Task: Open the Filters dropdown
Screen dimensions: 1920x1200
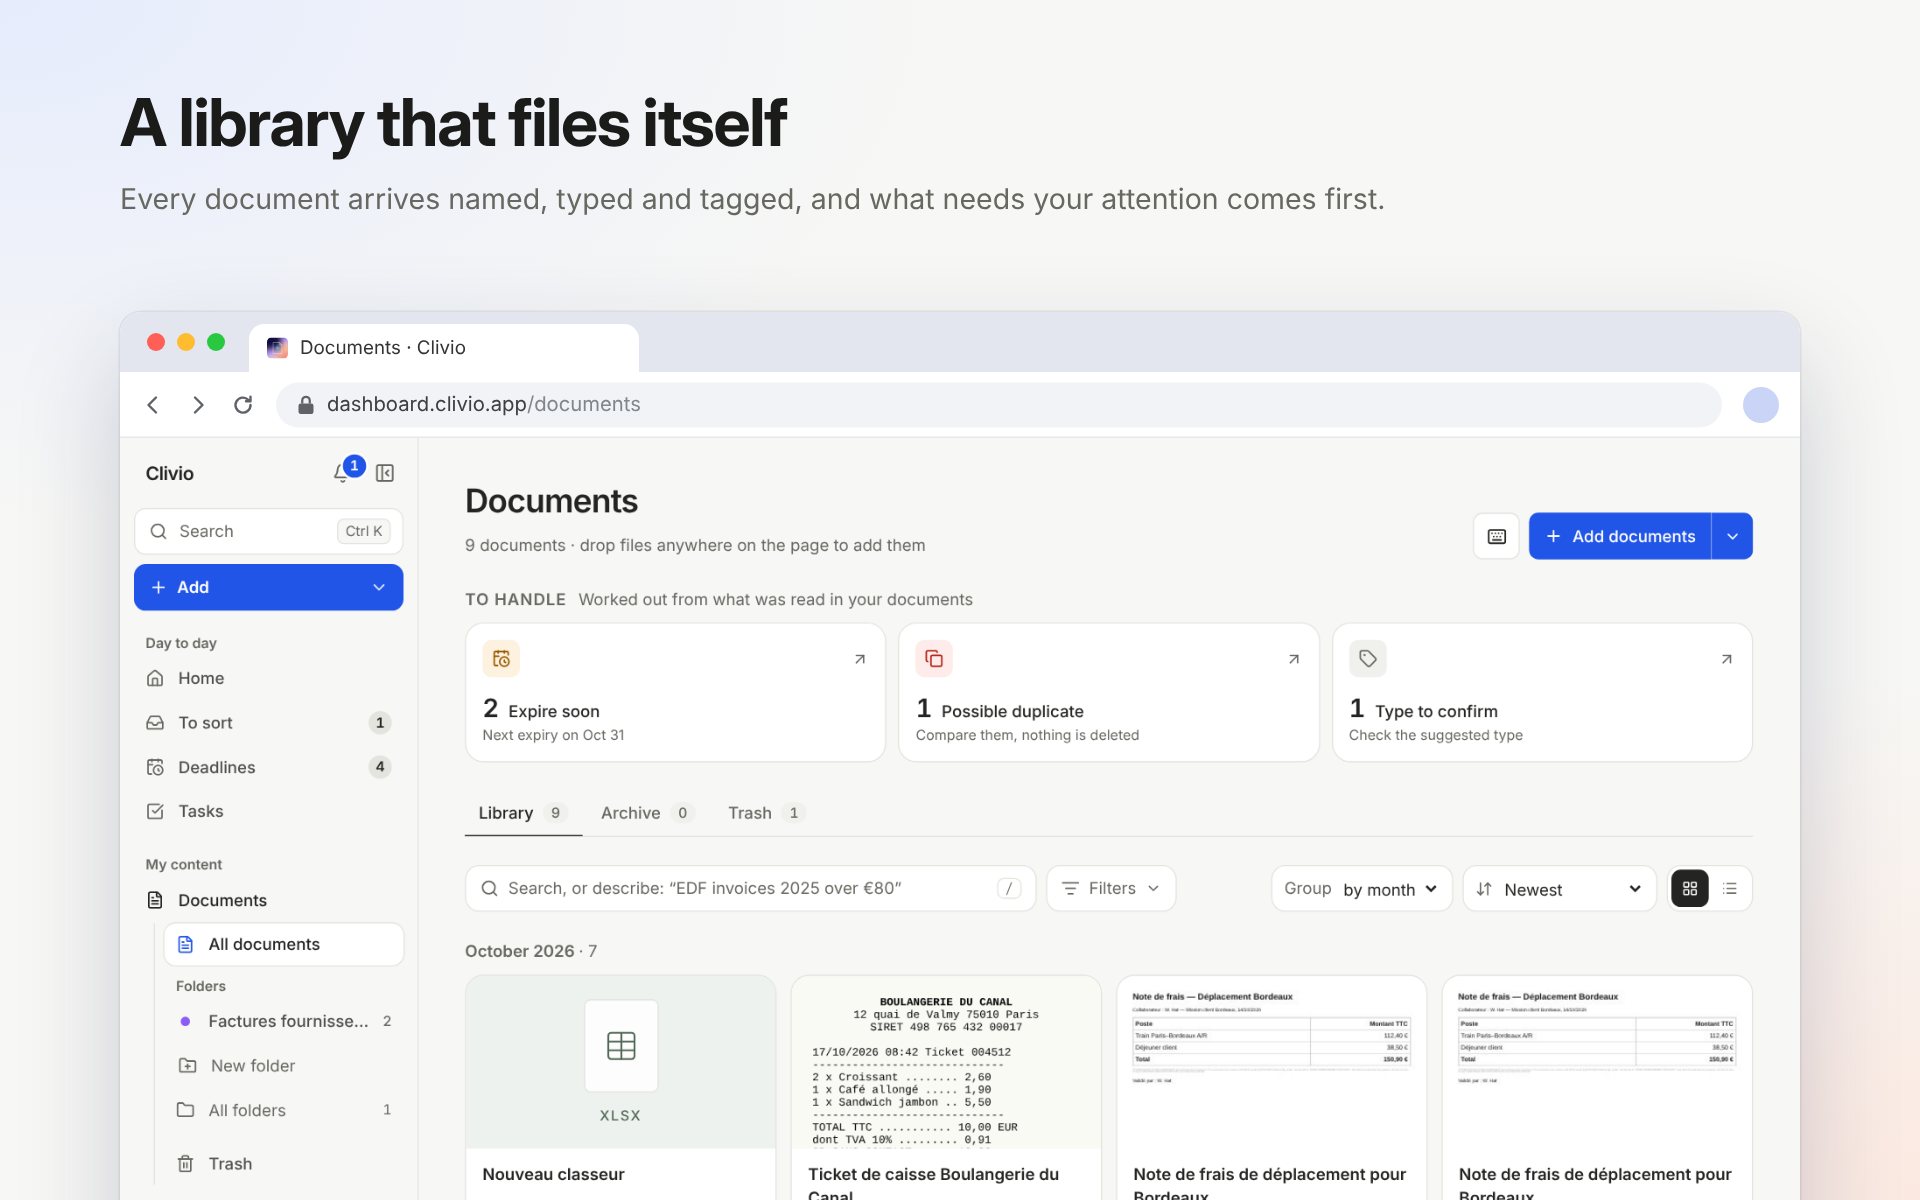Action: (x=1111, y=888)
